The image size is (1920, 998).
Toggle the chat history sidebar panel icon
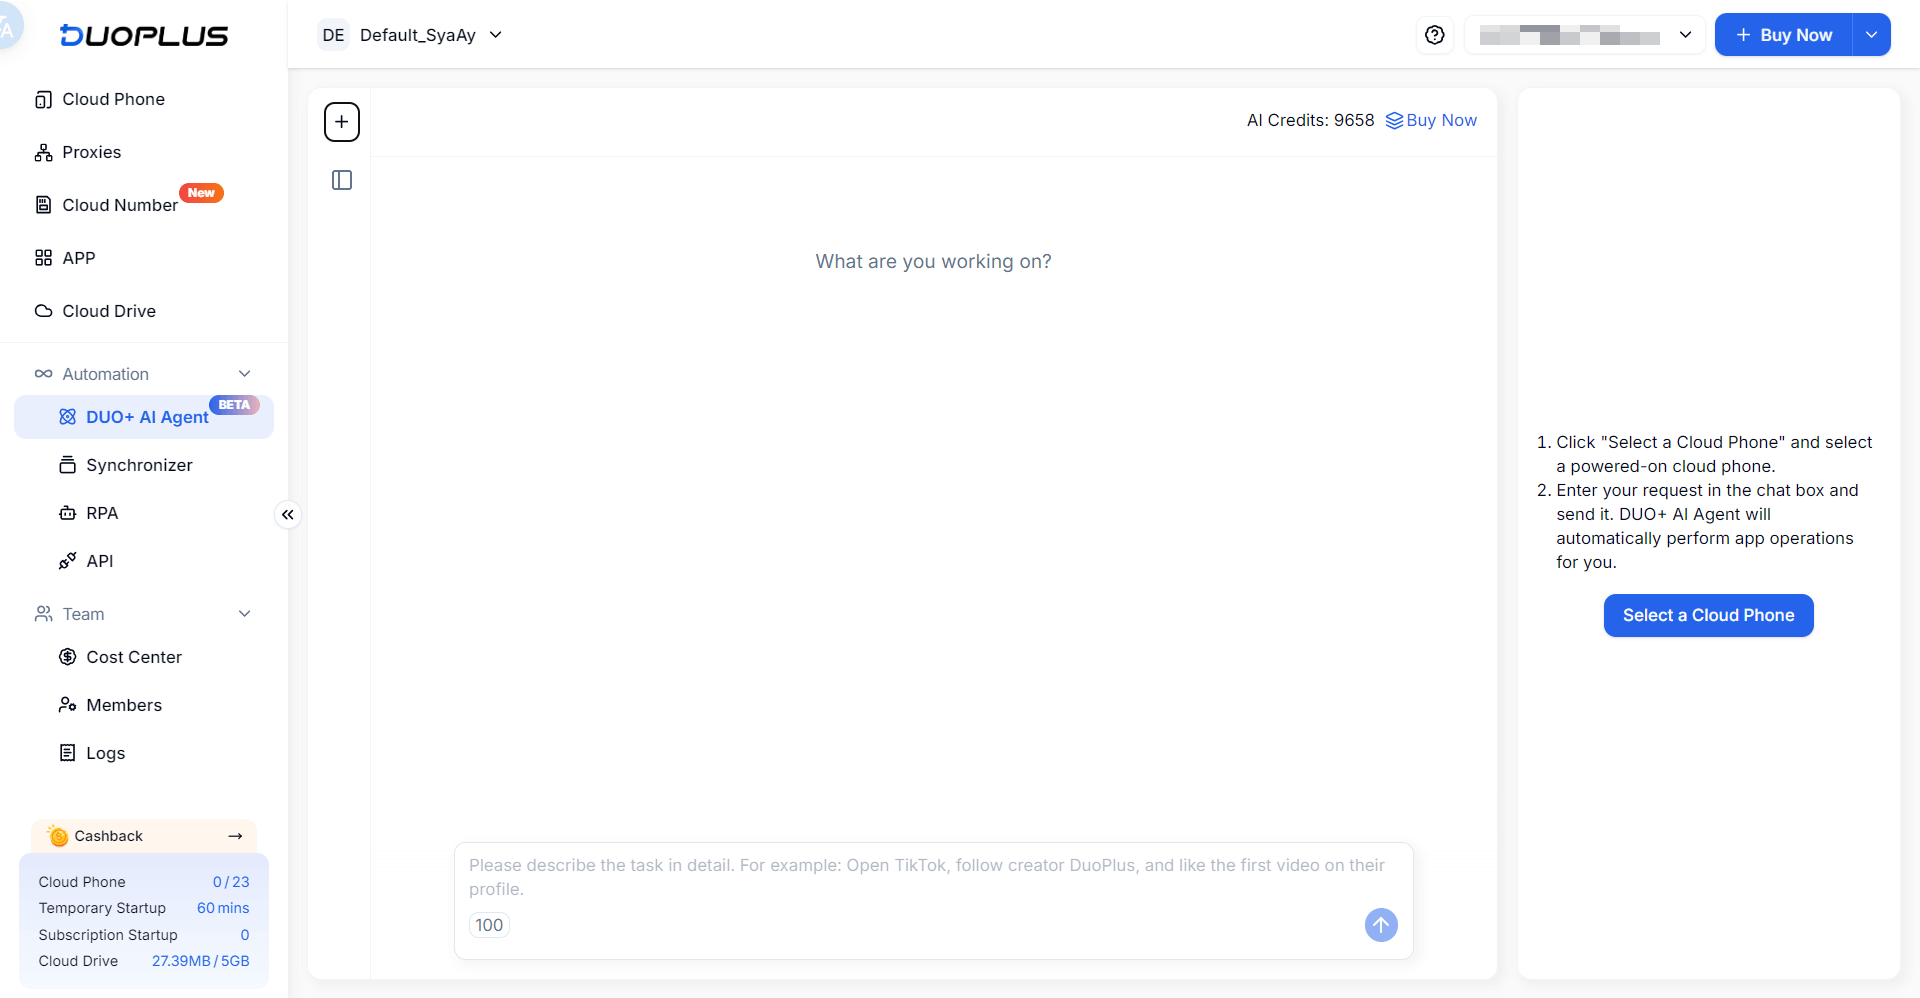(x=342, y=180)
